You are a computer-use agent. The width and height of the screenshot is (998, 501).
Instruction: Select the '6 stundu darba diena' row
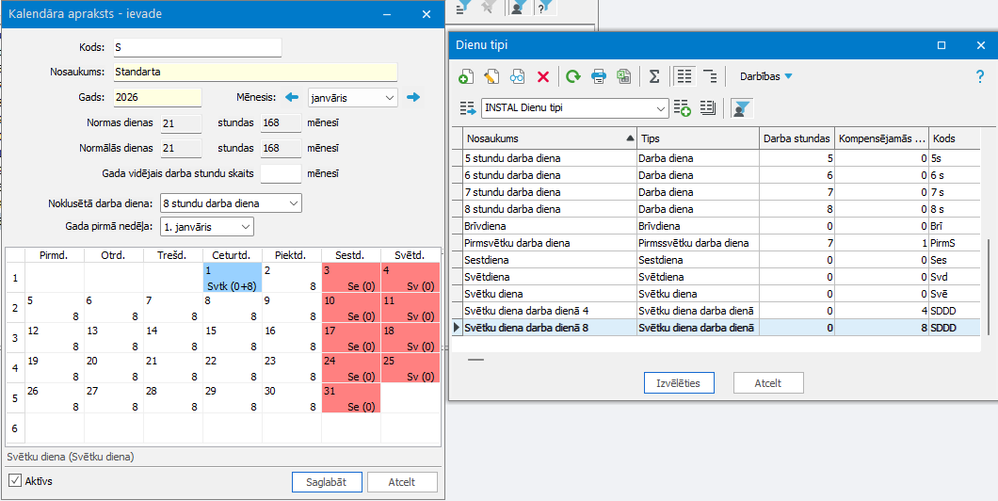click(716, 174)
